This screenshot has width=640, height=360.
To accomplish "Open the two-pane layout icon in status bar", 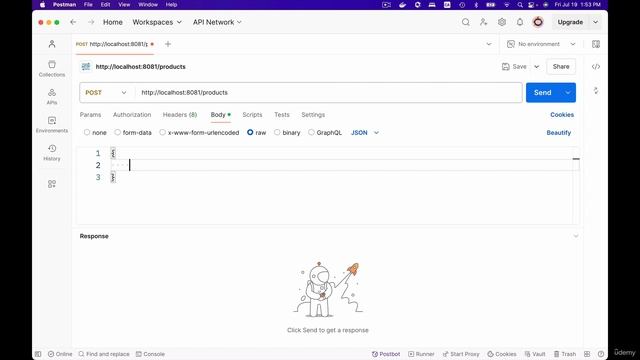I will pyautogui.click(x=587, y=354).
